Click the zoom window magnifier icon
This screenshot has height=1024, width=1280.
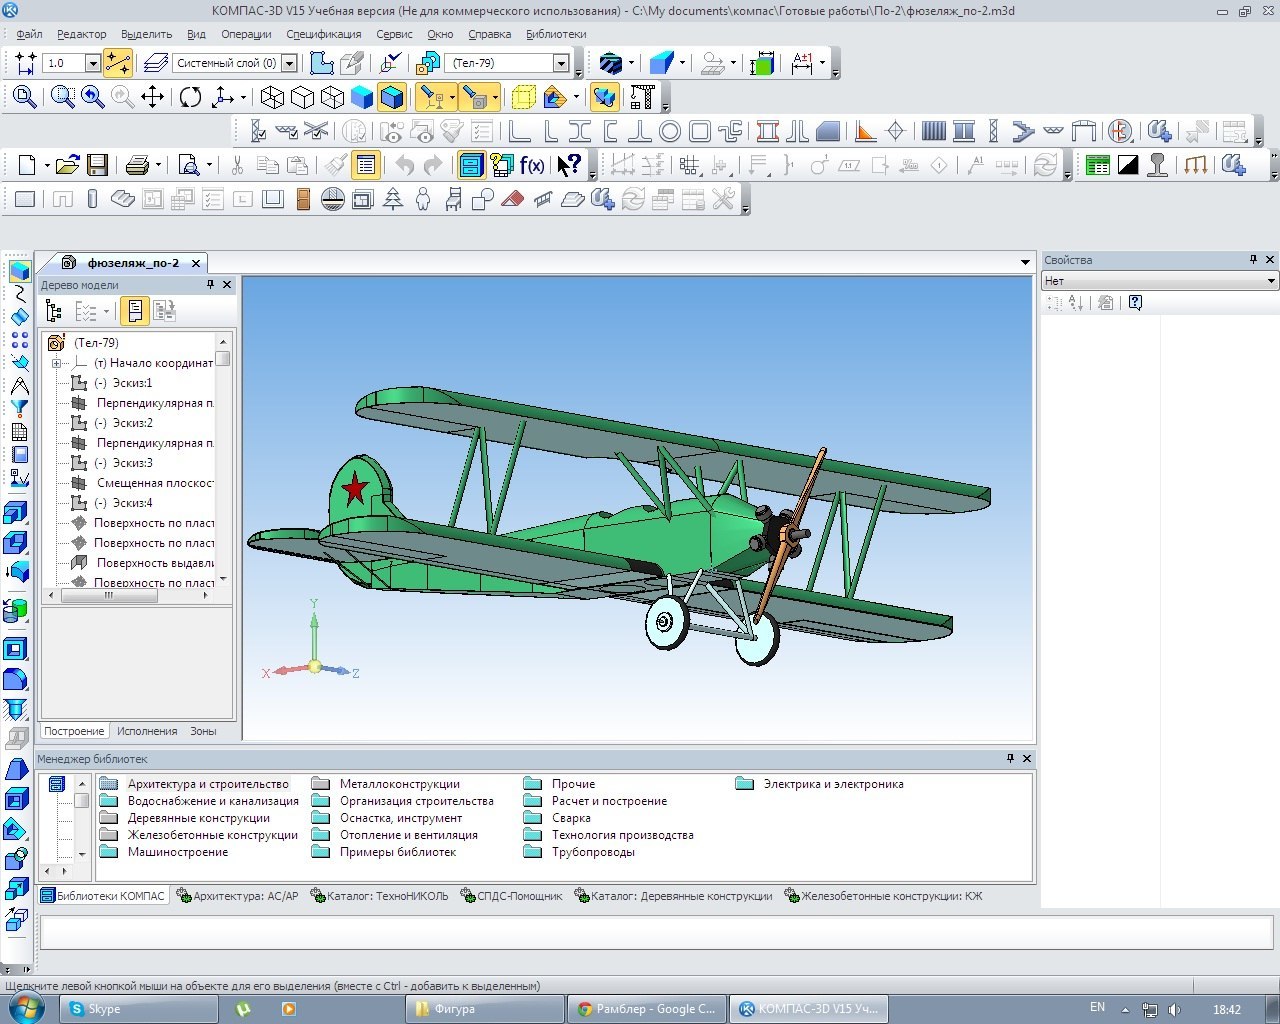click(63, 97)
